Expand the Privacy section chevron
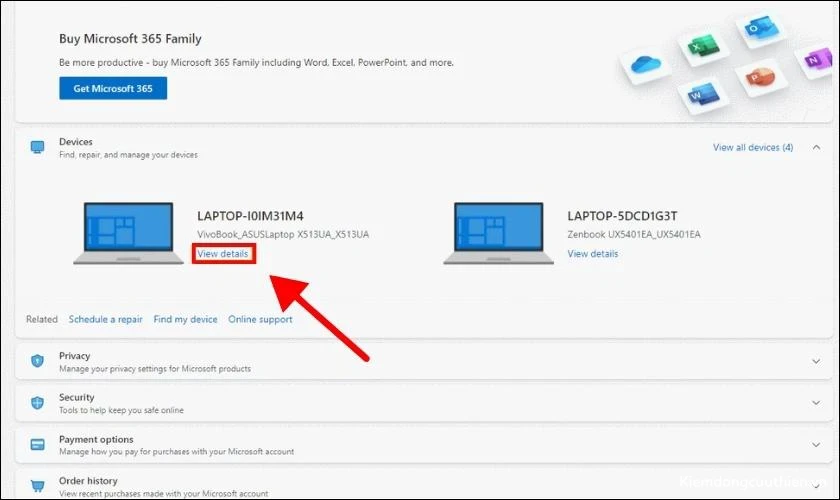Screen dimensions: 840x500 pyautogui.click(x=816, y=361)
